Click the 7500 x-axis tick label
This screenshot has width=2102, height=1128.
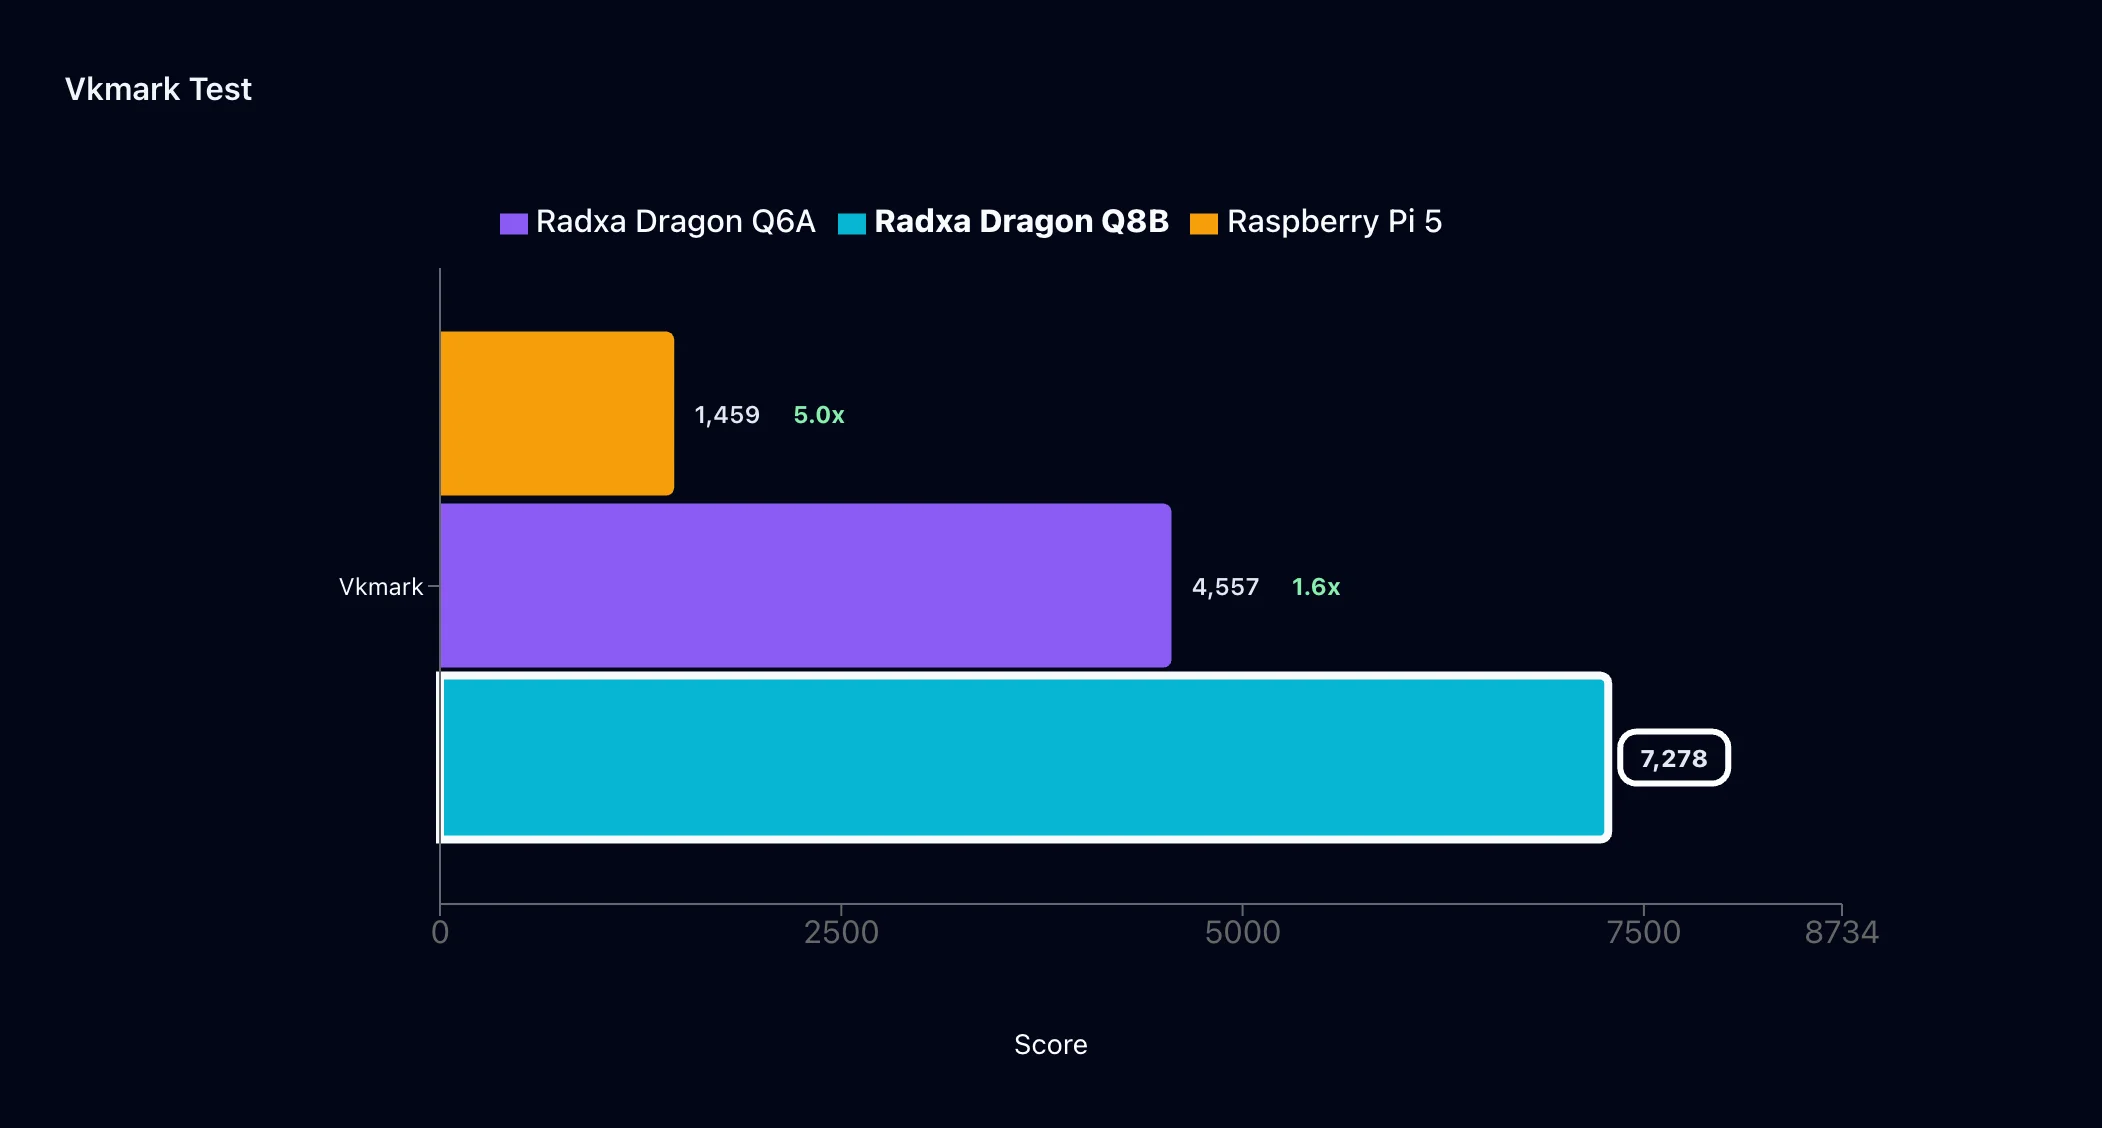(1643, 932)
